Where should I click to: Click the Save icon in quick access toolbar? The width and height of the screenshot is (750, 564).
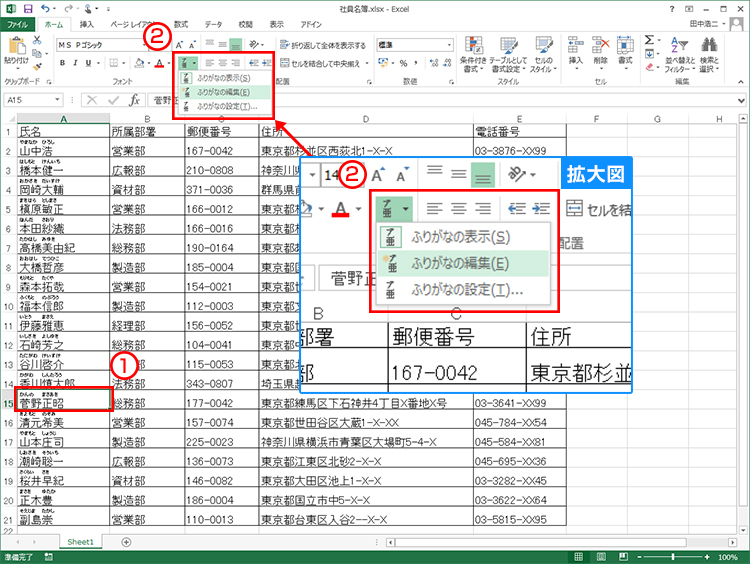30,7
